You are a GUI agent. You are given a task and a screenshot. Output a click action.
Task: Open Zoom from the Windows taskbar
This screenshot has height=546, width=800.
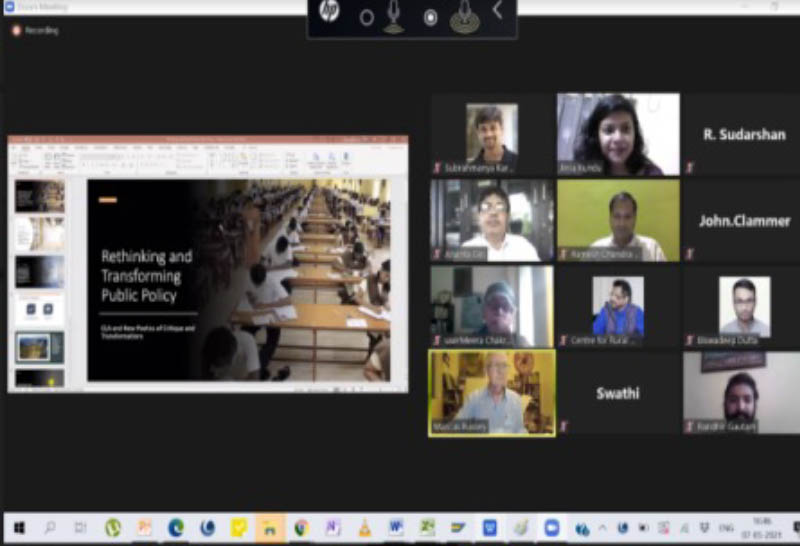coord(552,527)
